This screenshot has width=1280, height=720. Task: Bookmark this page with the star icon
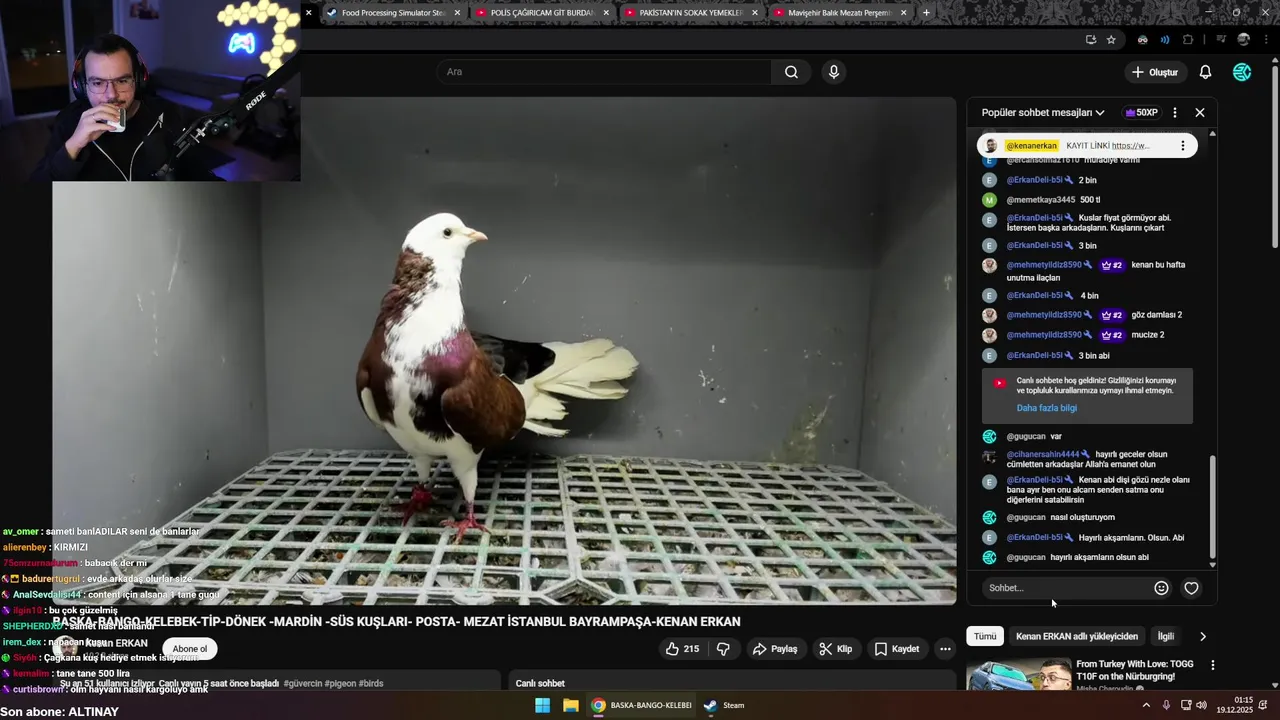tap(1111, 40)
